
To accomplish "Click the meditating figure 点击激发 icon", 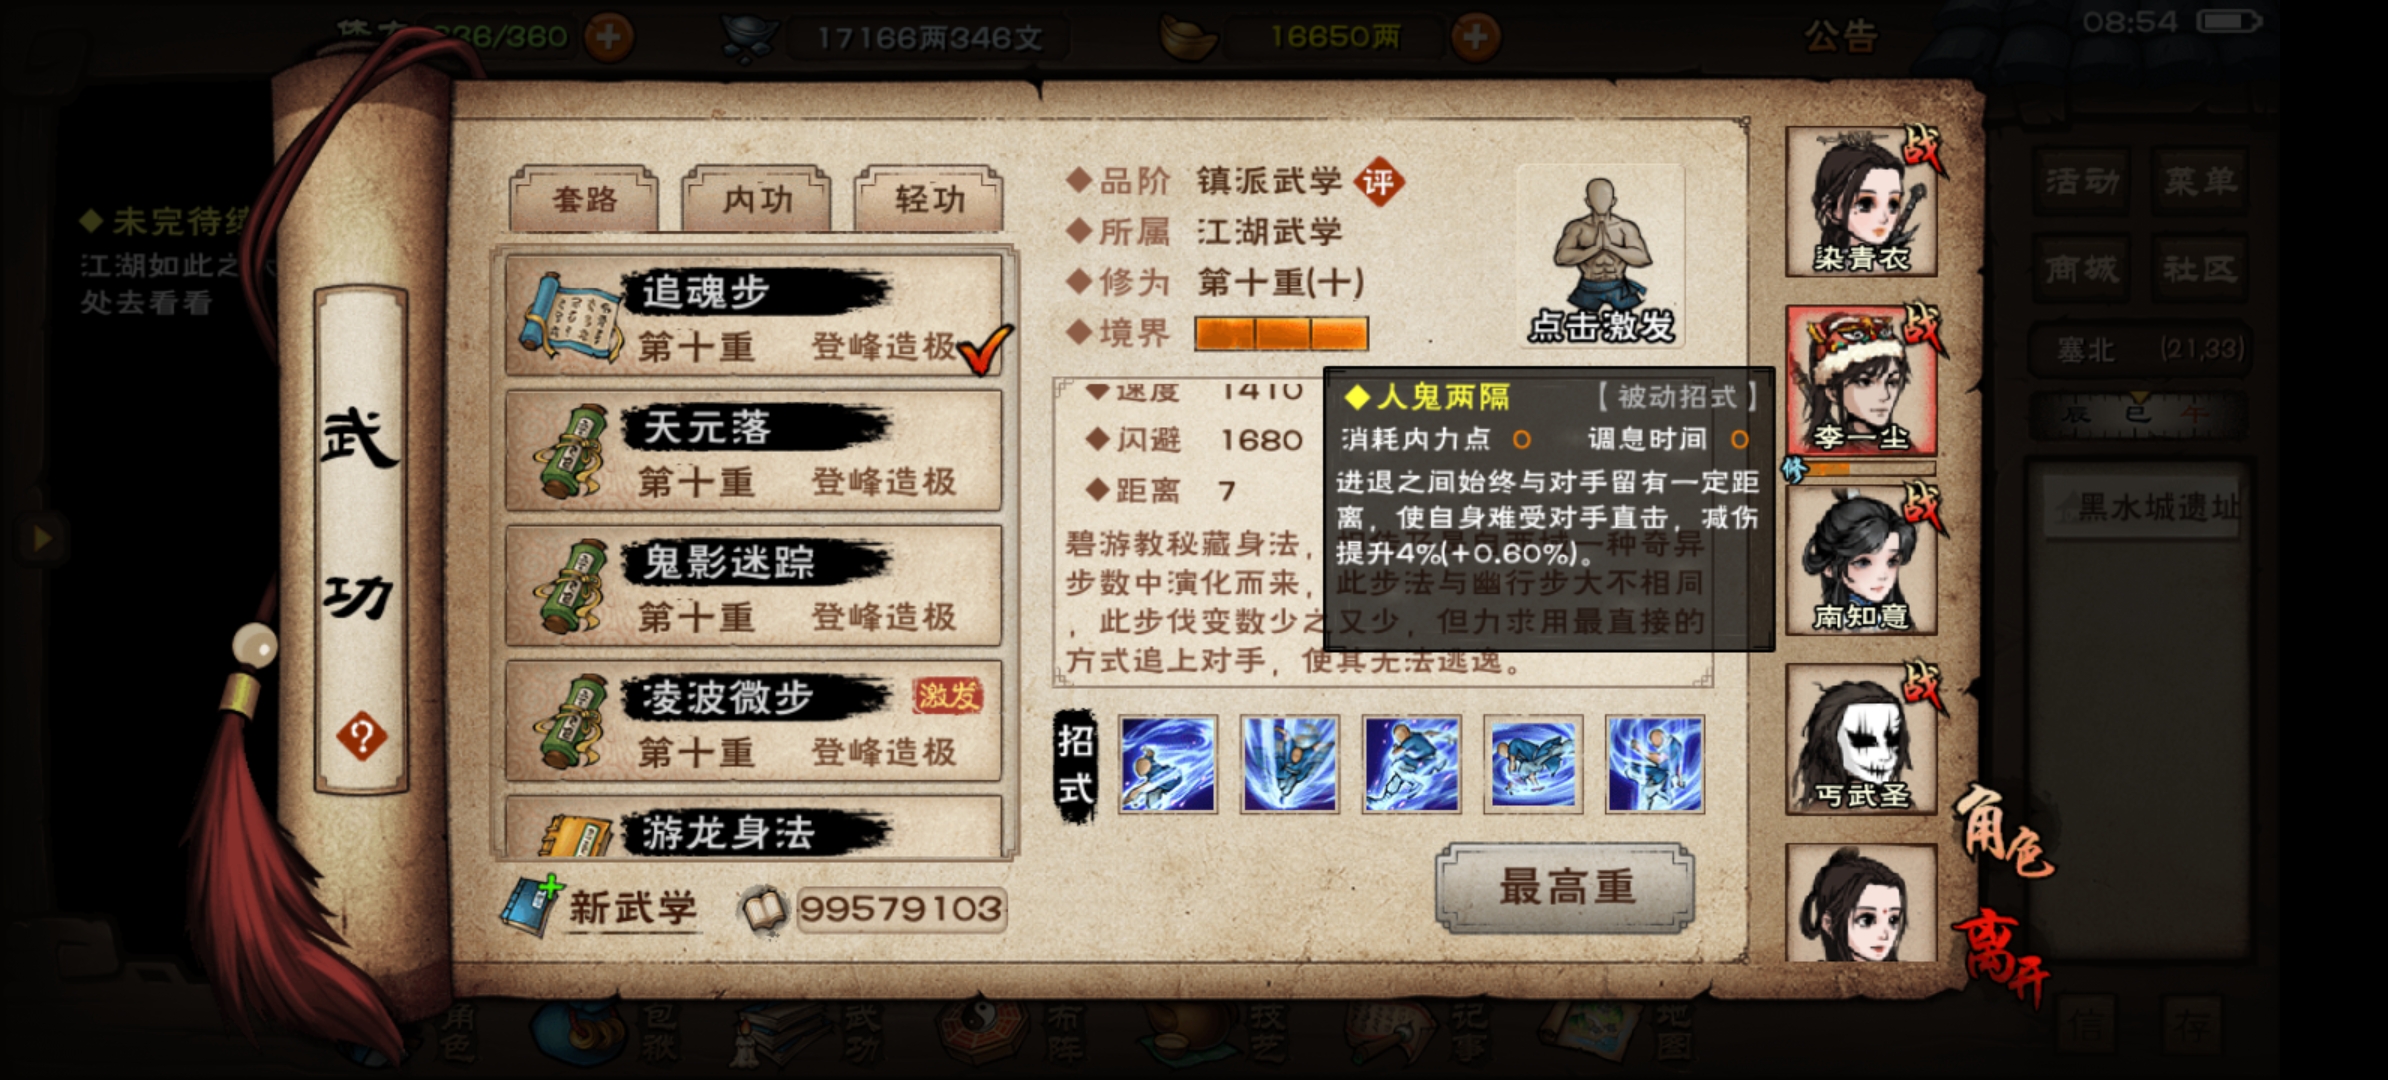I will click(1601, 258).
